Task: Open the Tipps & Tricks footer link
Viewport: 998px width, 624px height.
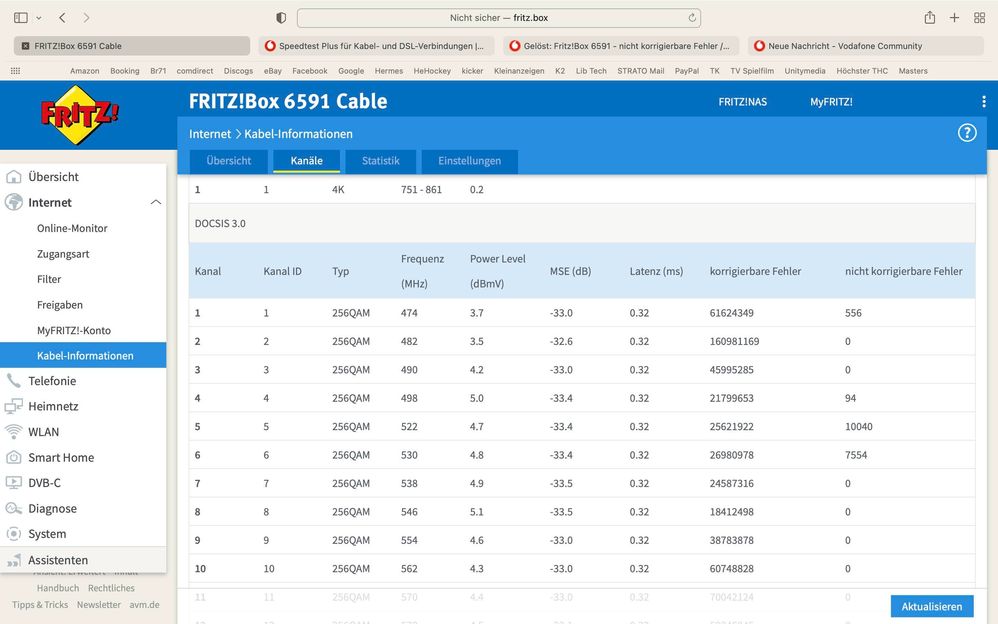Action: coord(39,605)
